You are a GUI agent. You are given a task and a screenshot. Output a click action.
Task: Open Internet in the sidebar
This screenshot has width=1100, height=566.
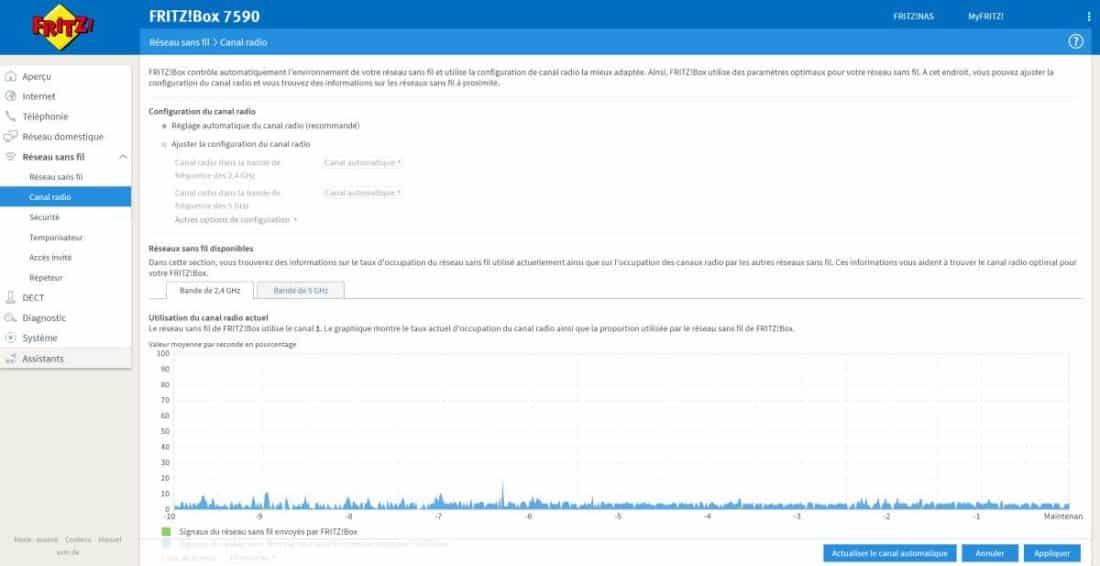(39, 96)
